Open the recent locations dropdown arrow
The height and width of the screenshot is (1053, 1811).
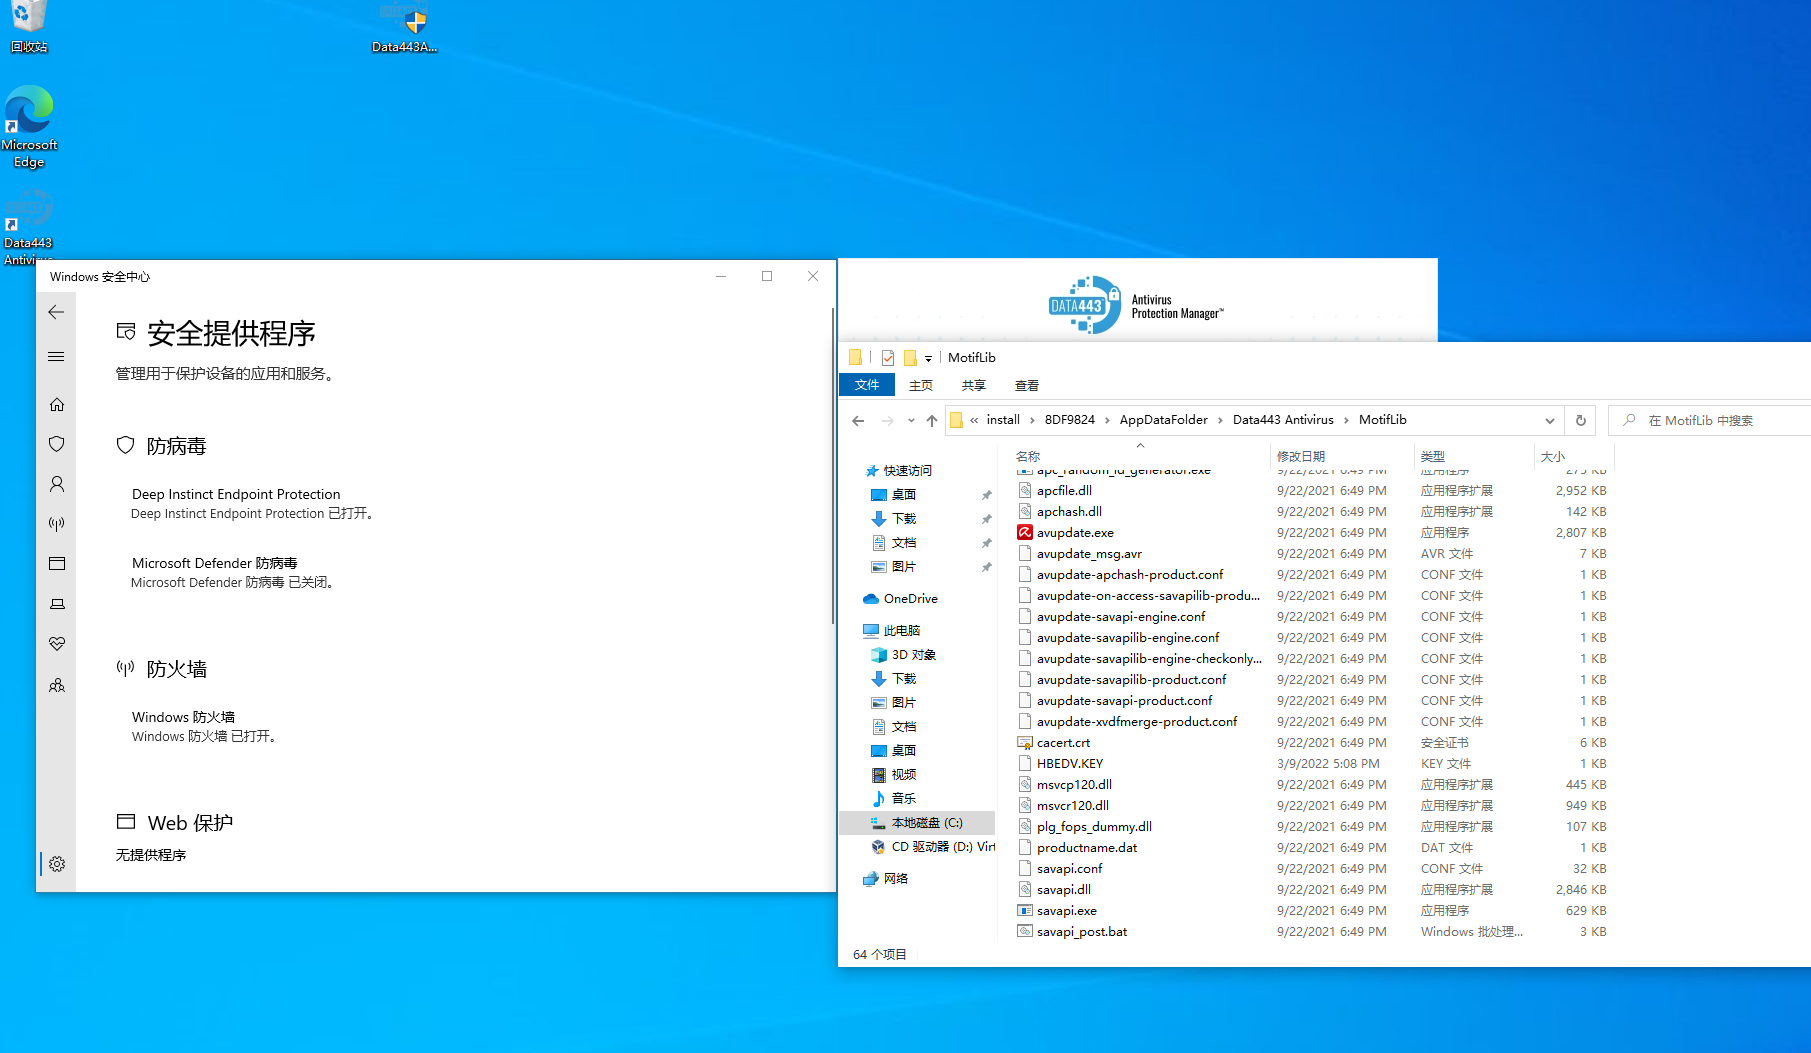click(911, 420)
